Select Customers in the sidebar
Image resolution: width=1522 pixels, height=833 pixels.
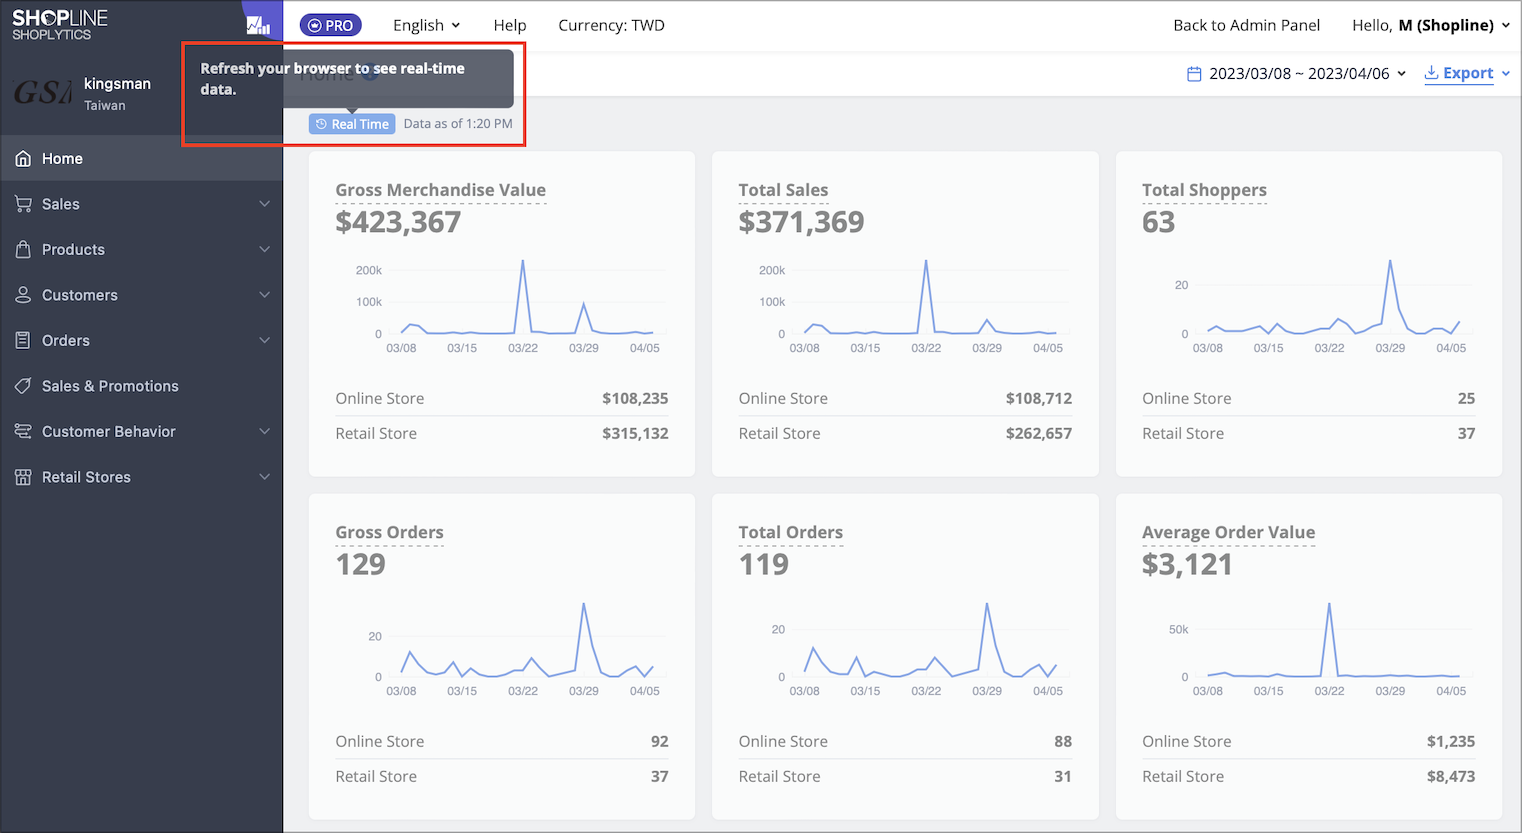pyautogui.click(x=142, y=295)
